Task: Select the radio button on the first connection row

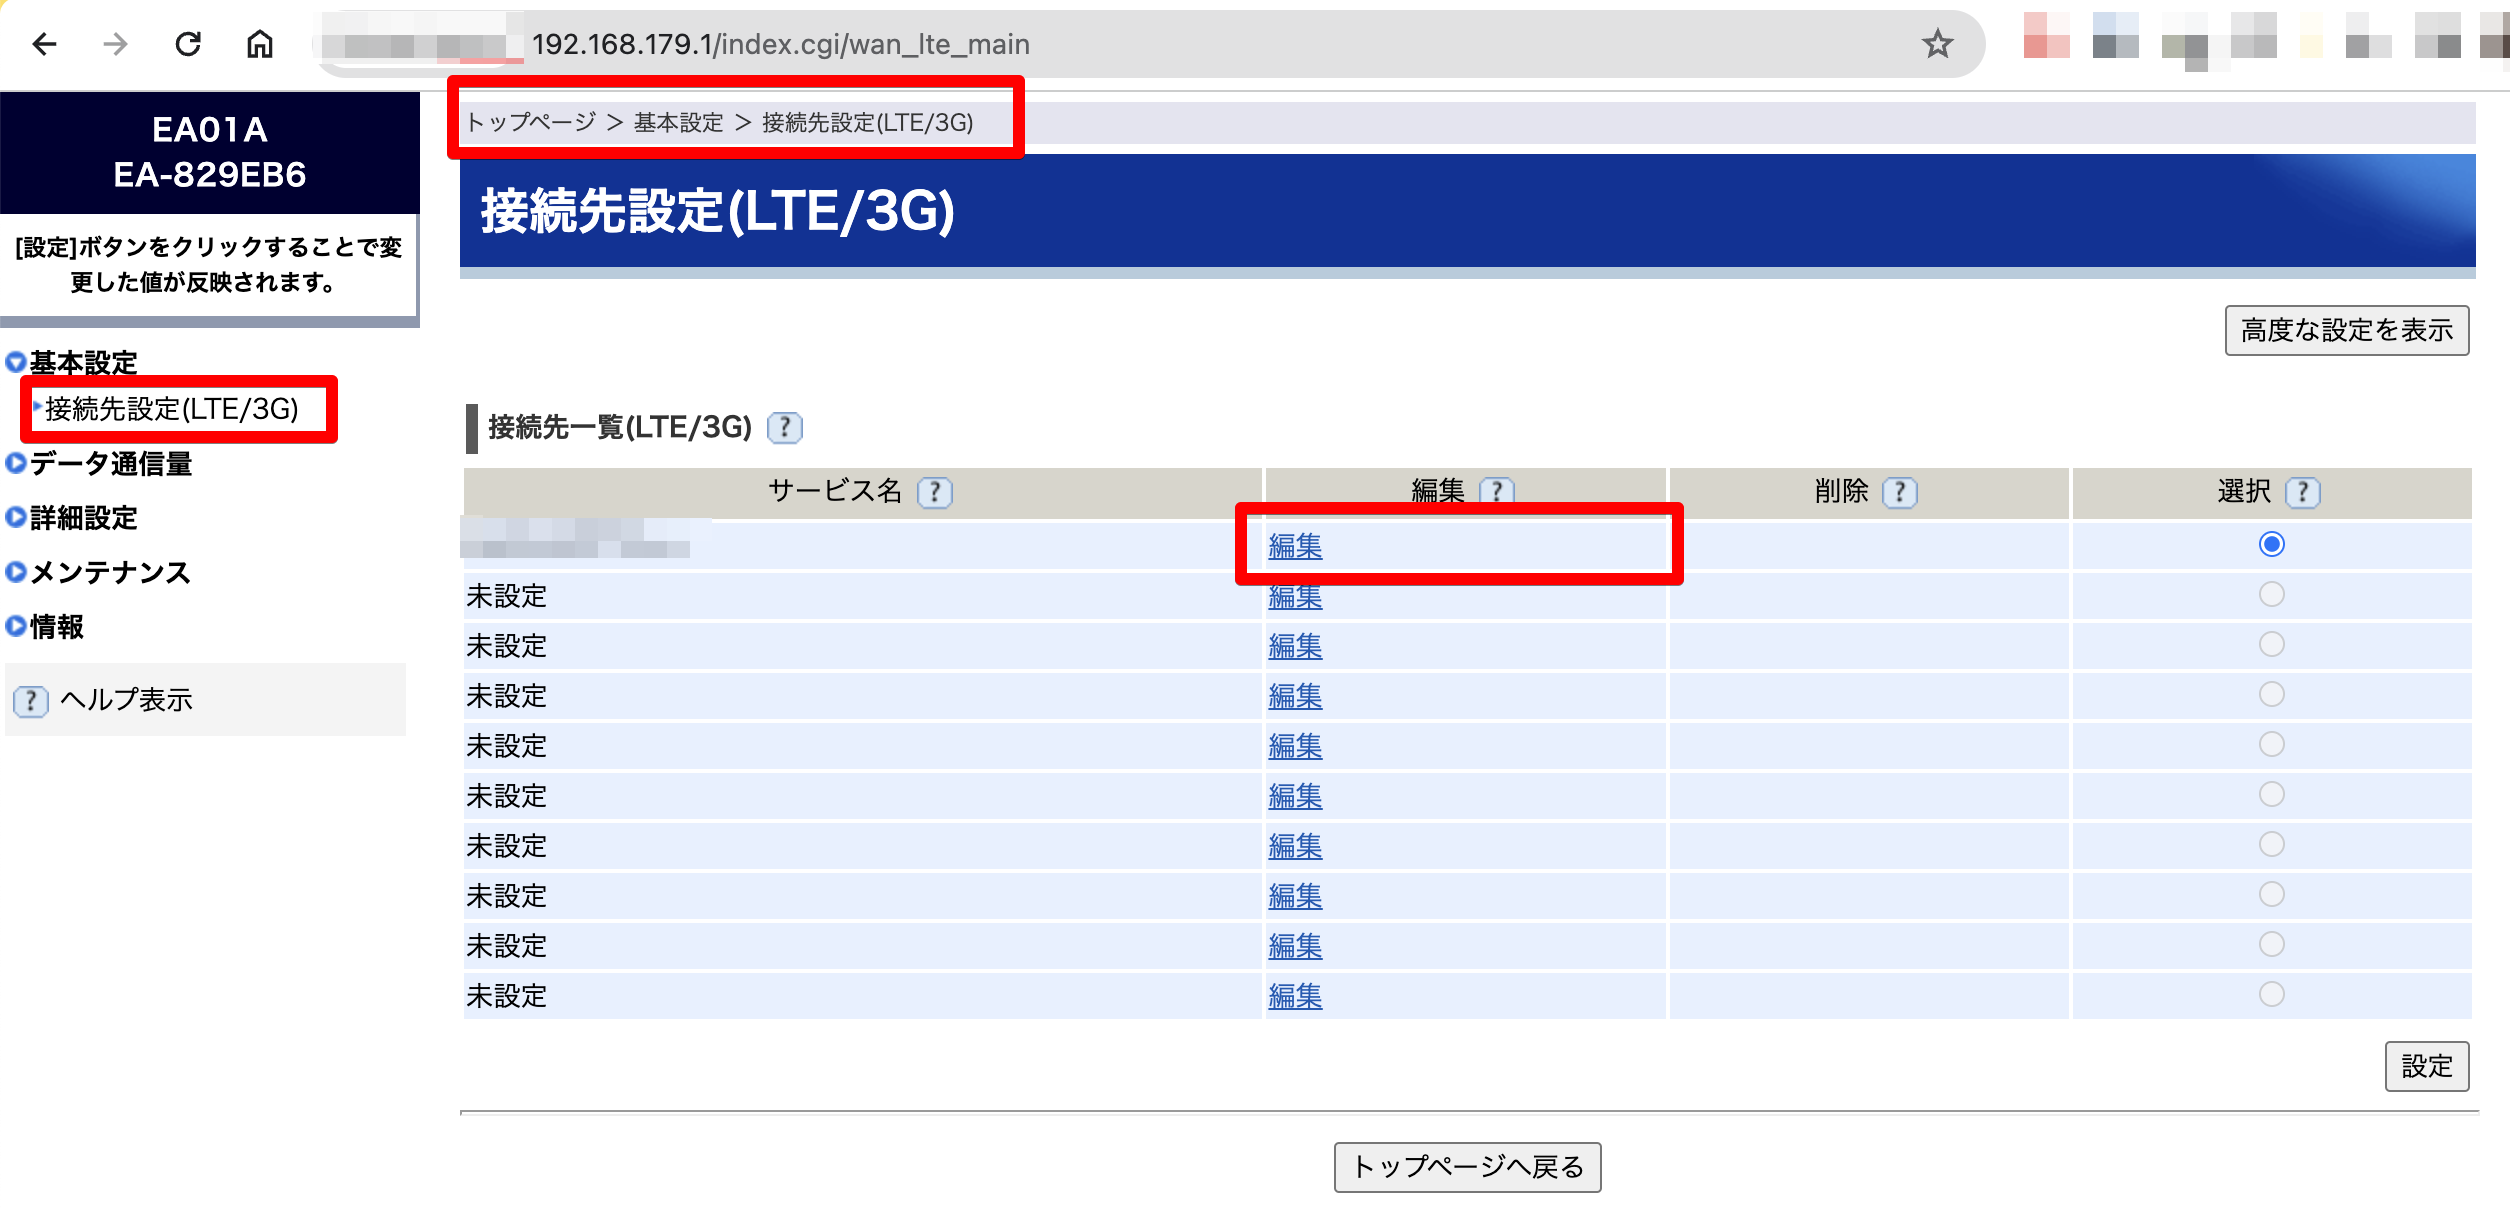Action: pos(2274,544)
